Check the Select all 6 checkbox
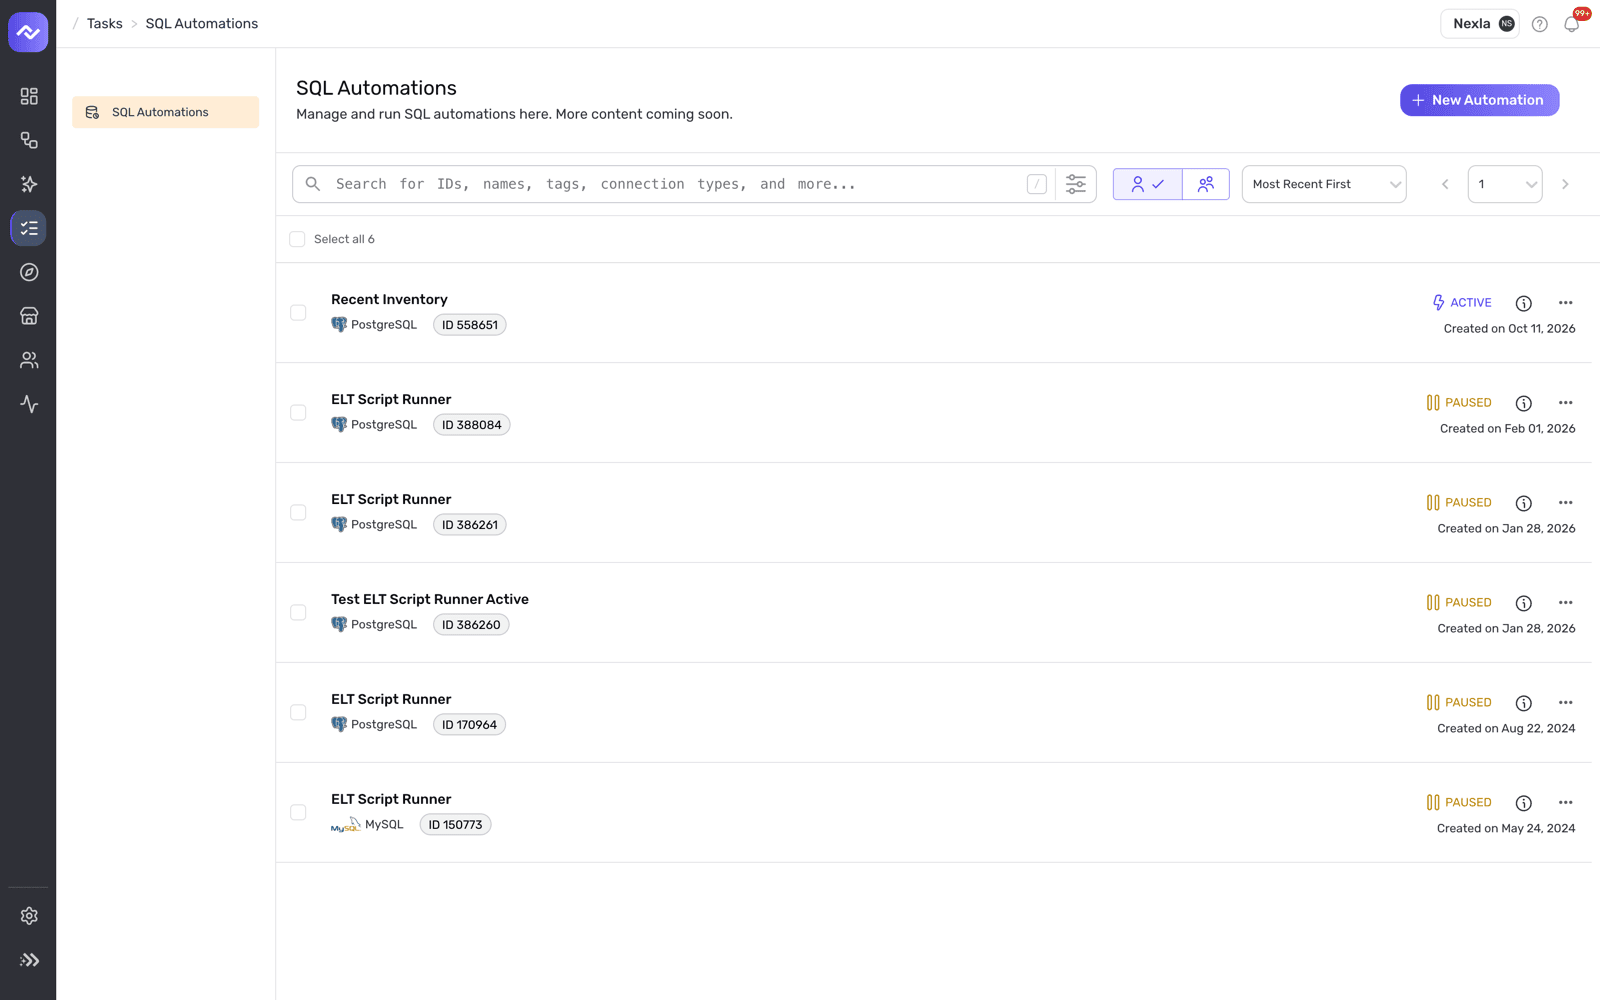Image resolution: width=1600 pixels, height=1000 pixels. [297, 239]
